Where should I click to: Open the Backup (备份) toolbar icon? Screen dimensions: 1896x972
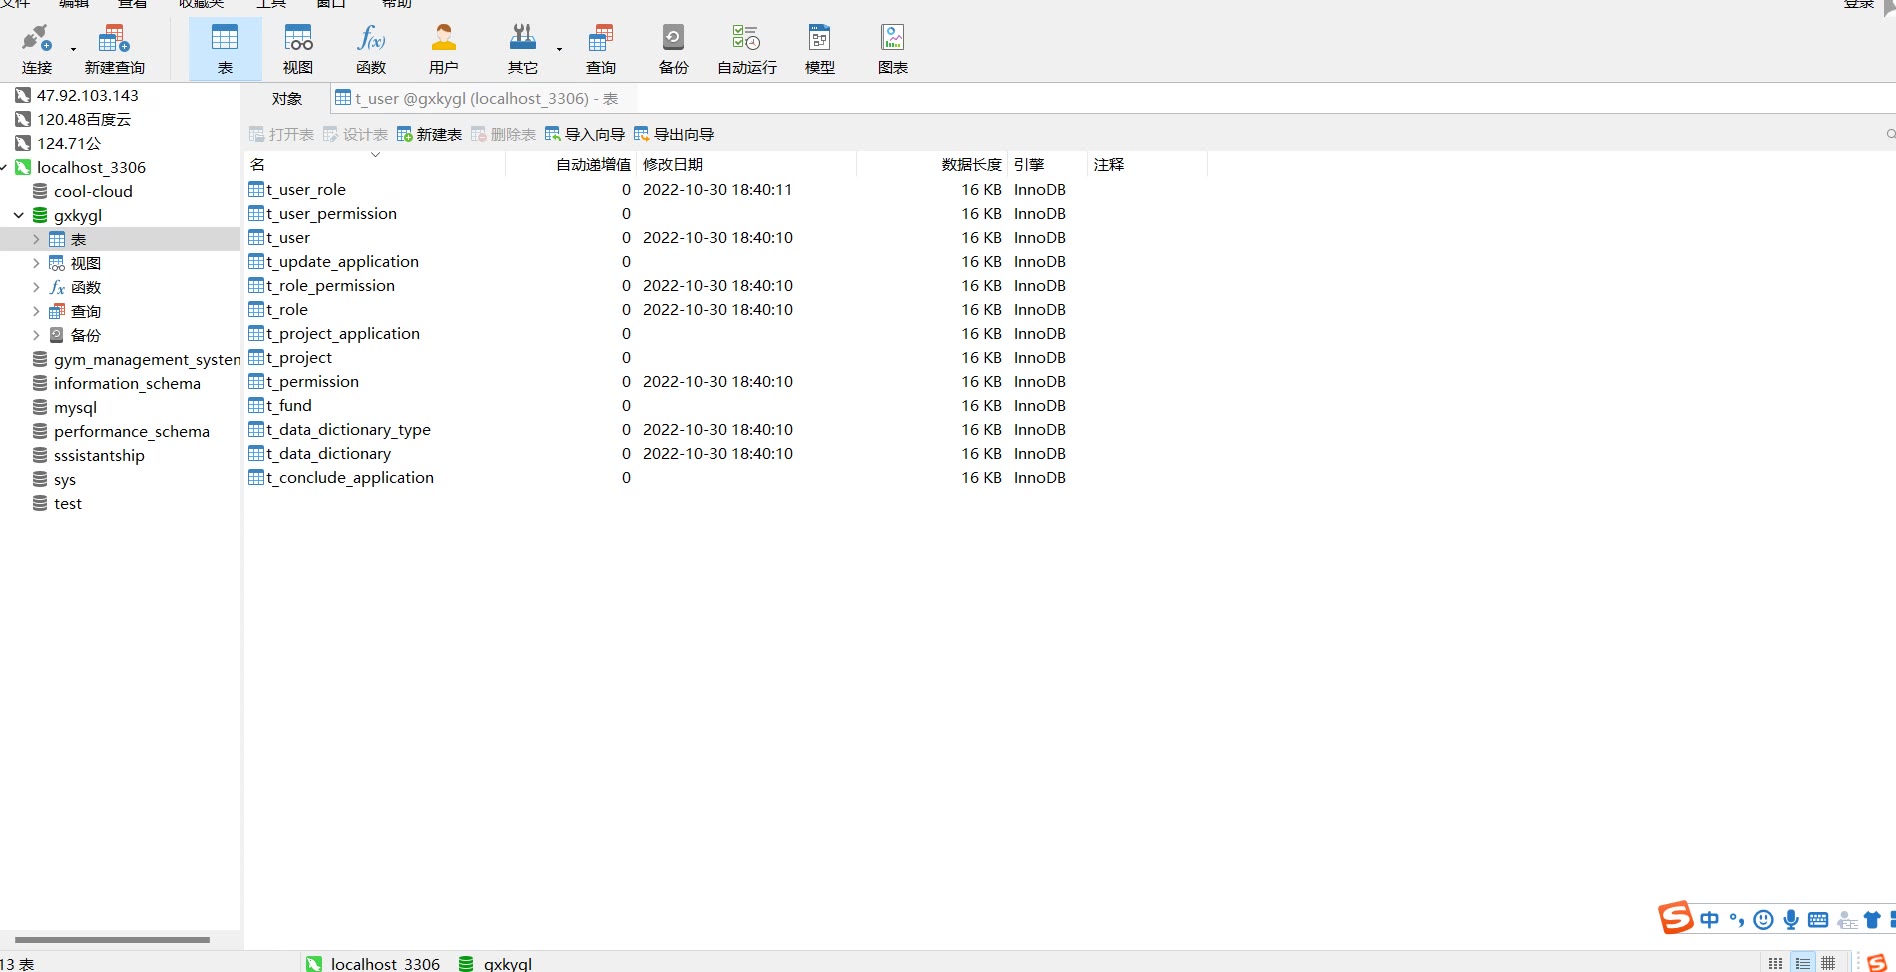pyautogui.click(x=673, y=49)
